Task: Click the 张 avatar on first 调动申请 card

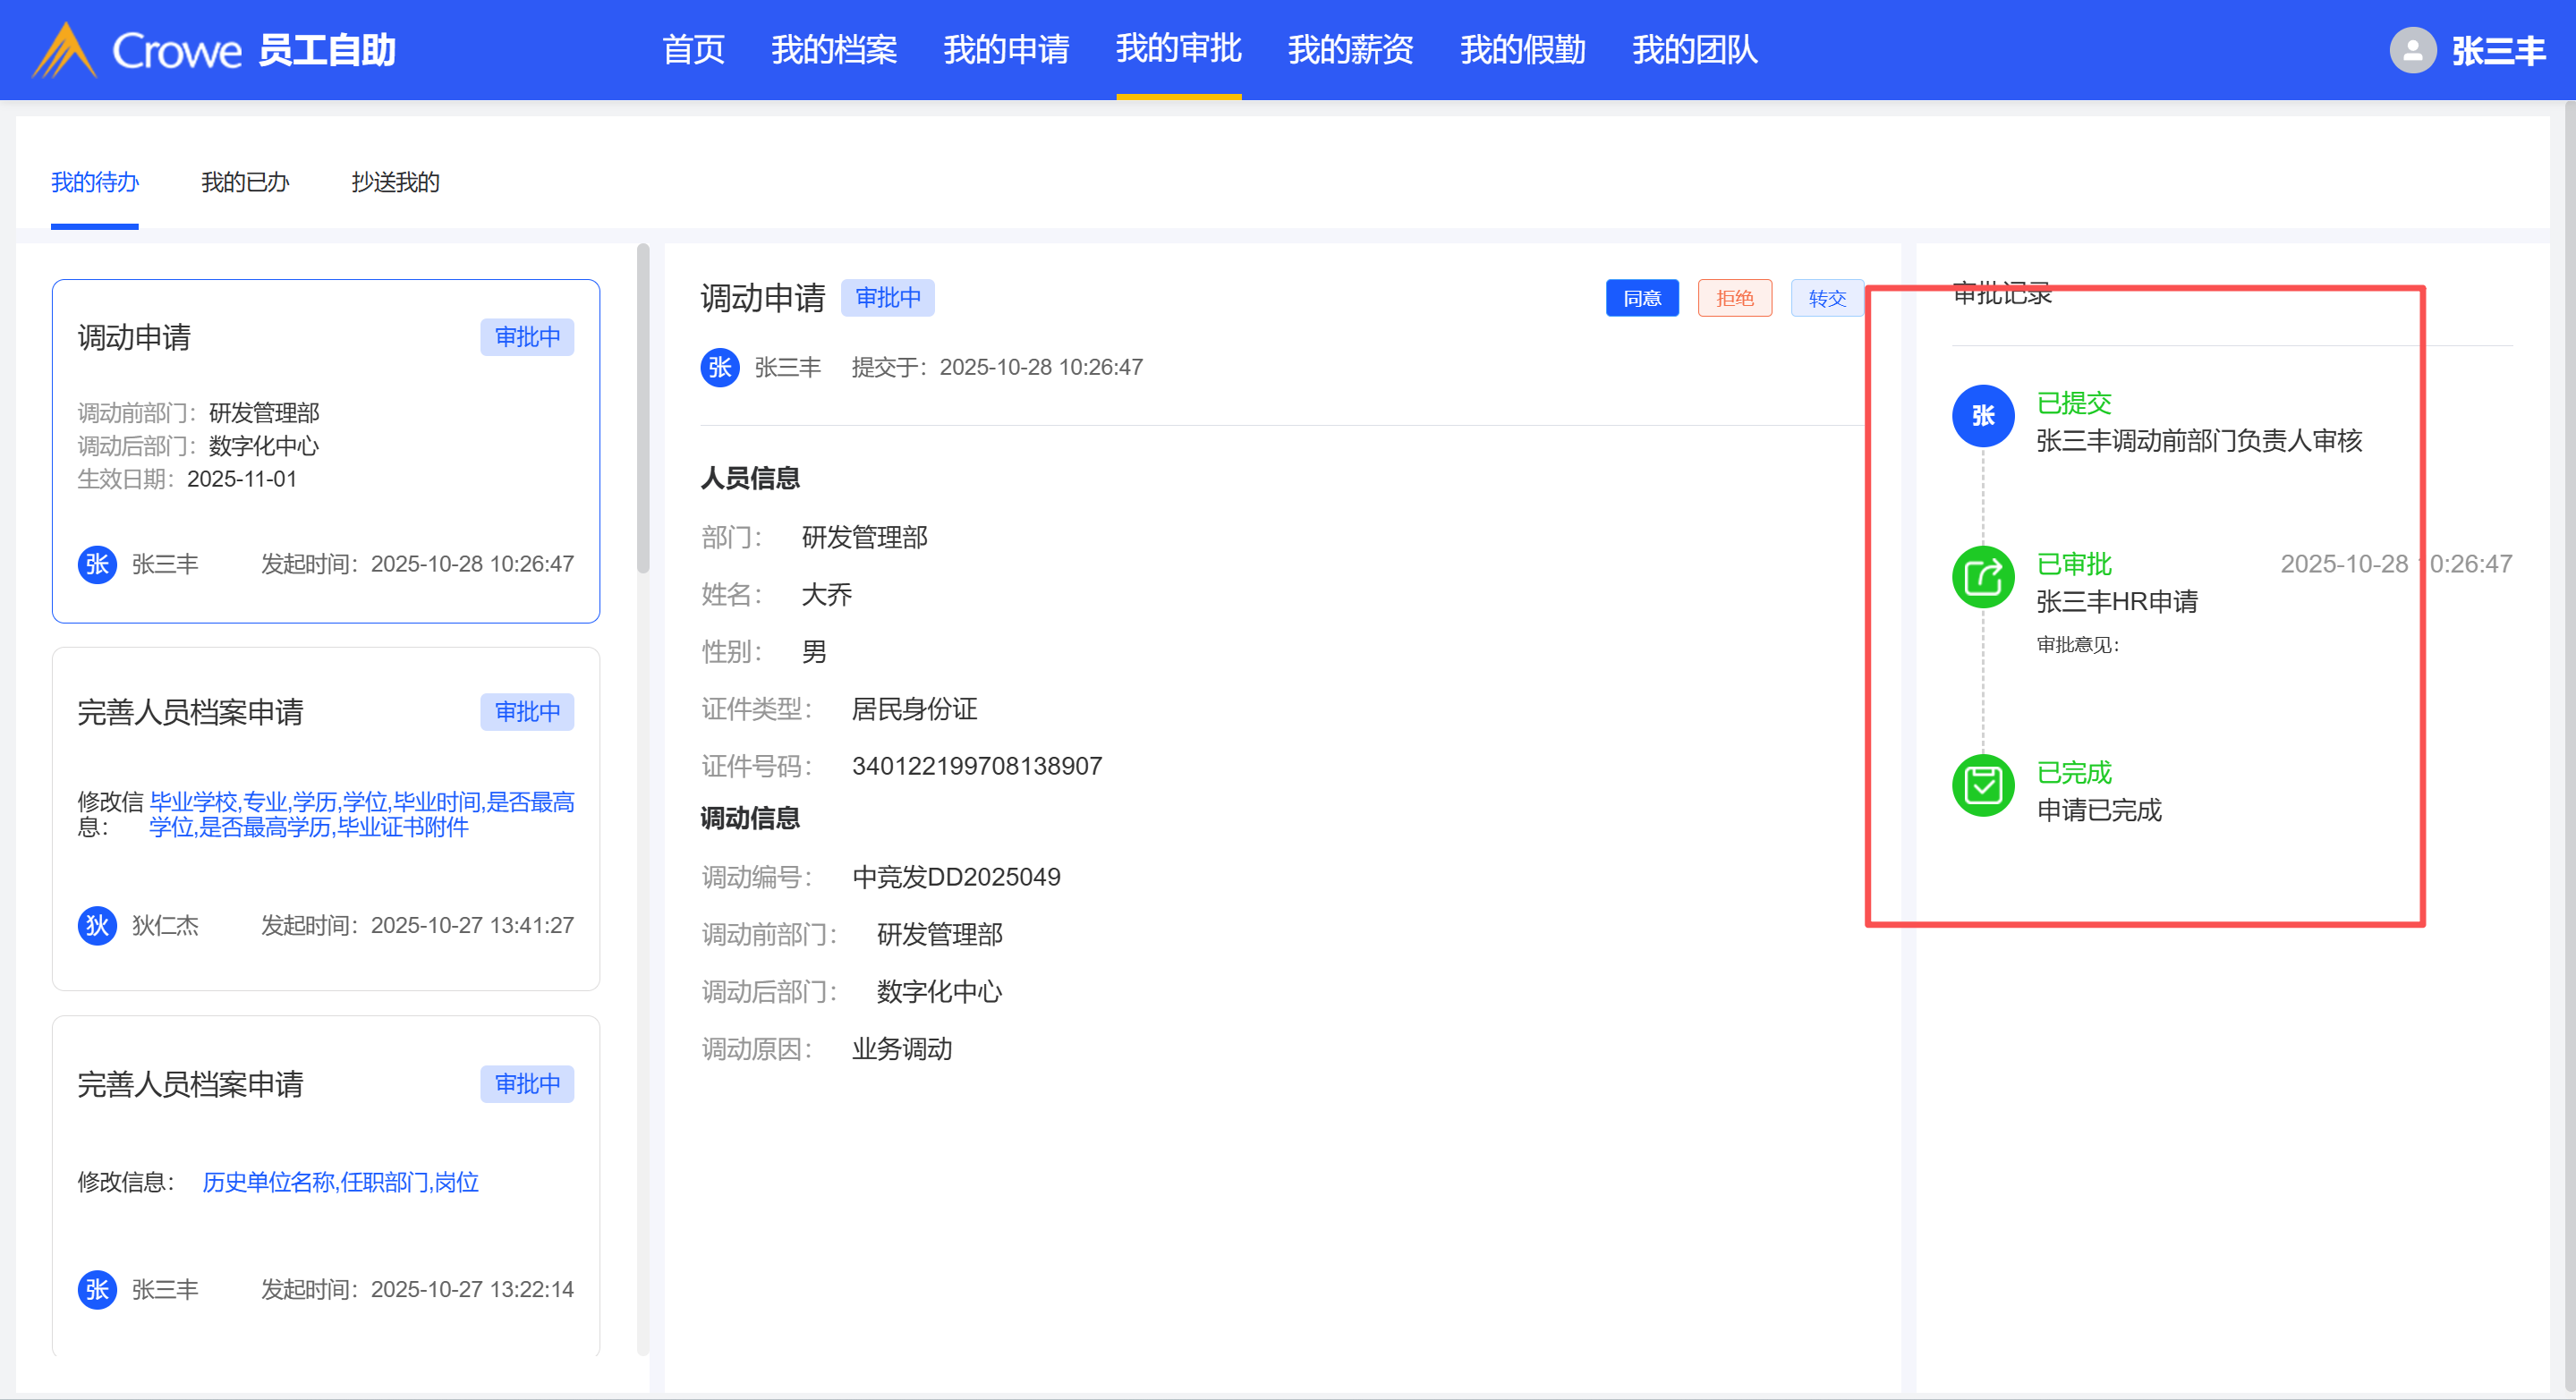Action: click(x=97, y=564)
